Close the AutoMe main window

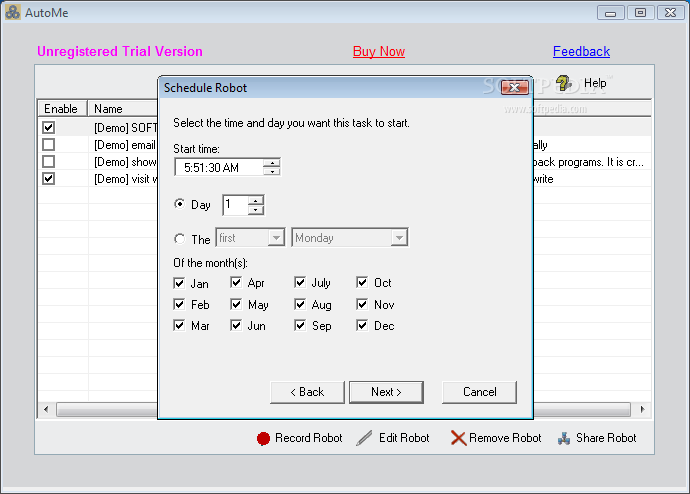(x=670, y=13)
